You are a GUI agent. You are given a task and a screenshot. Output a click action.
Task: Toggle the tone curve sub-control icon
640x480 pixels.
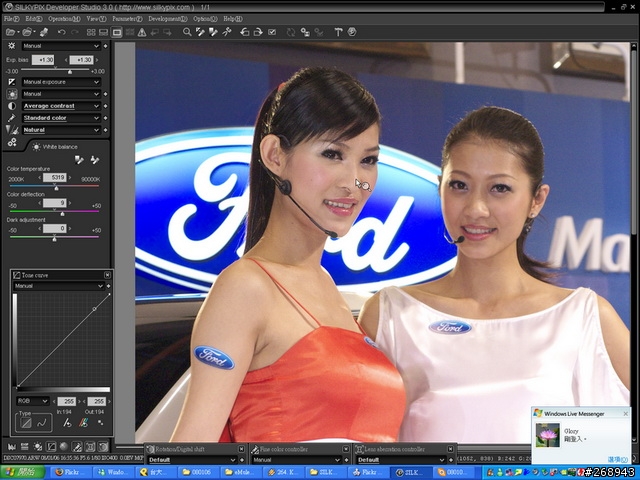click(51, 447)
